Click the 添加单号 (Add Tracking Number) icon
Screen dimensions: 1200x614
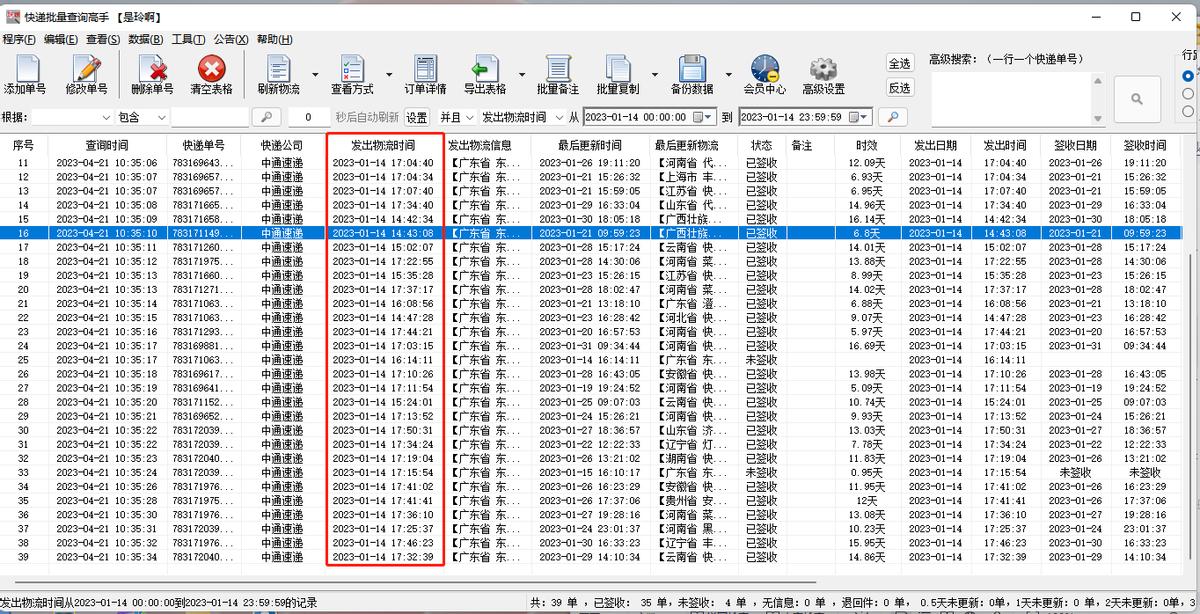(27, 70)
